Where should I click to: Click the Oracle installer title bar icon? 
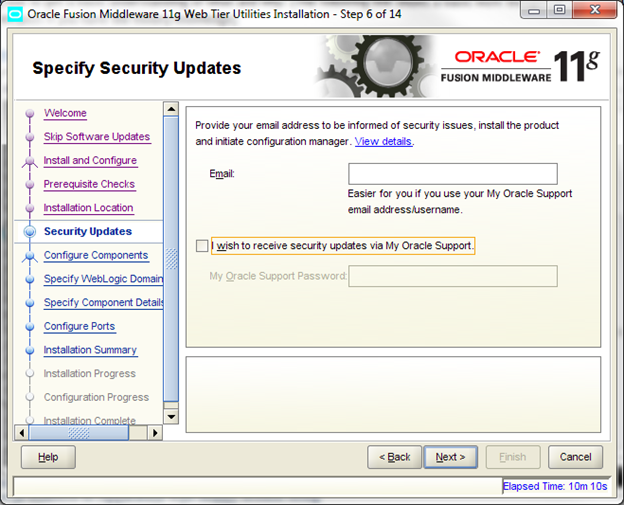tap(14, 13)
